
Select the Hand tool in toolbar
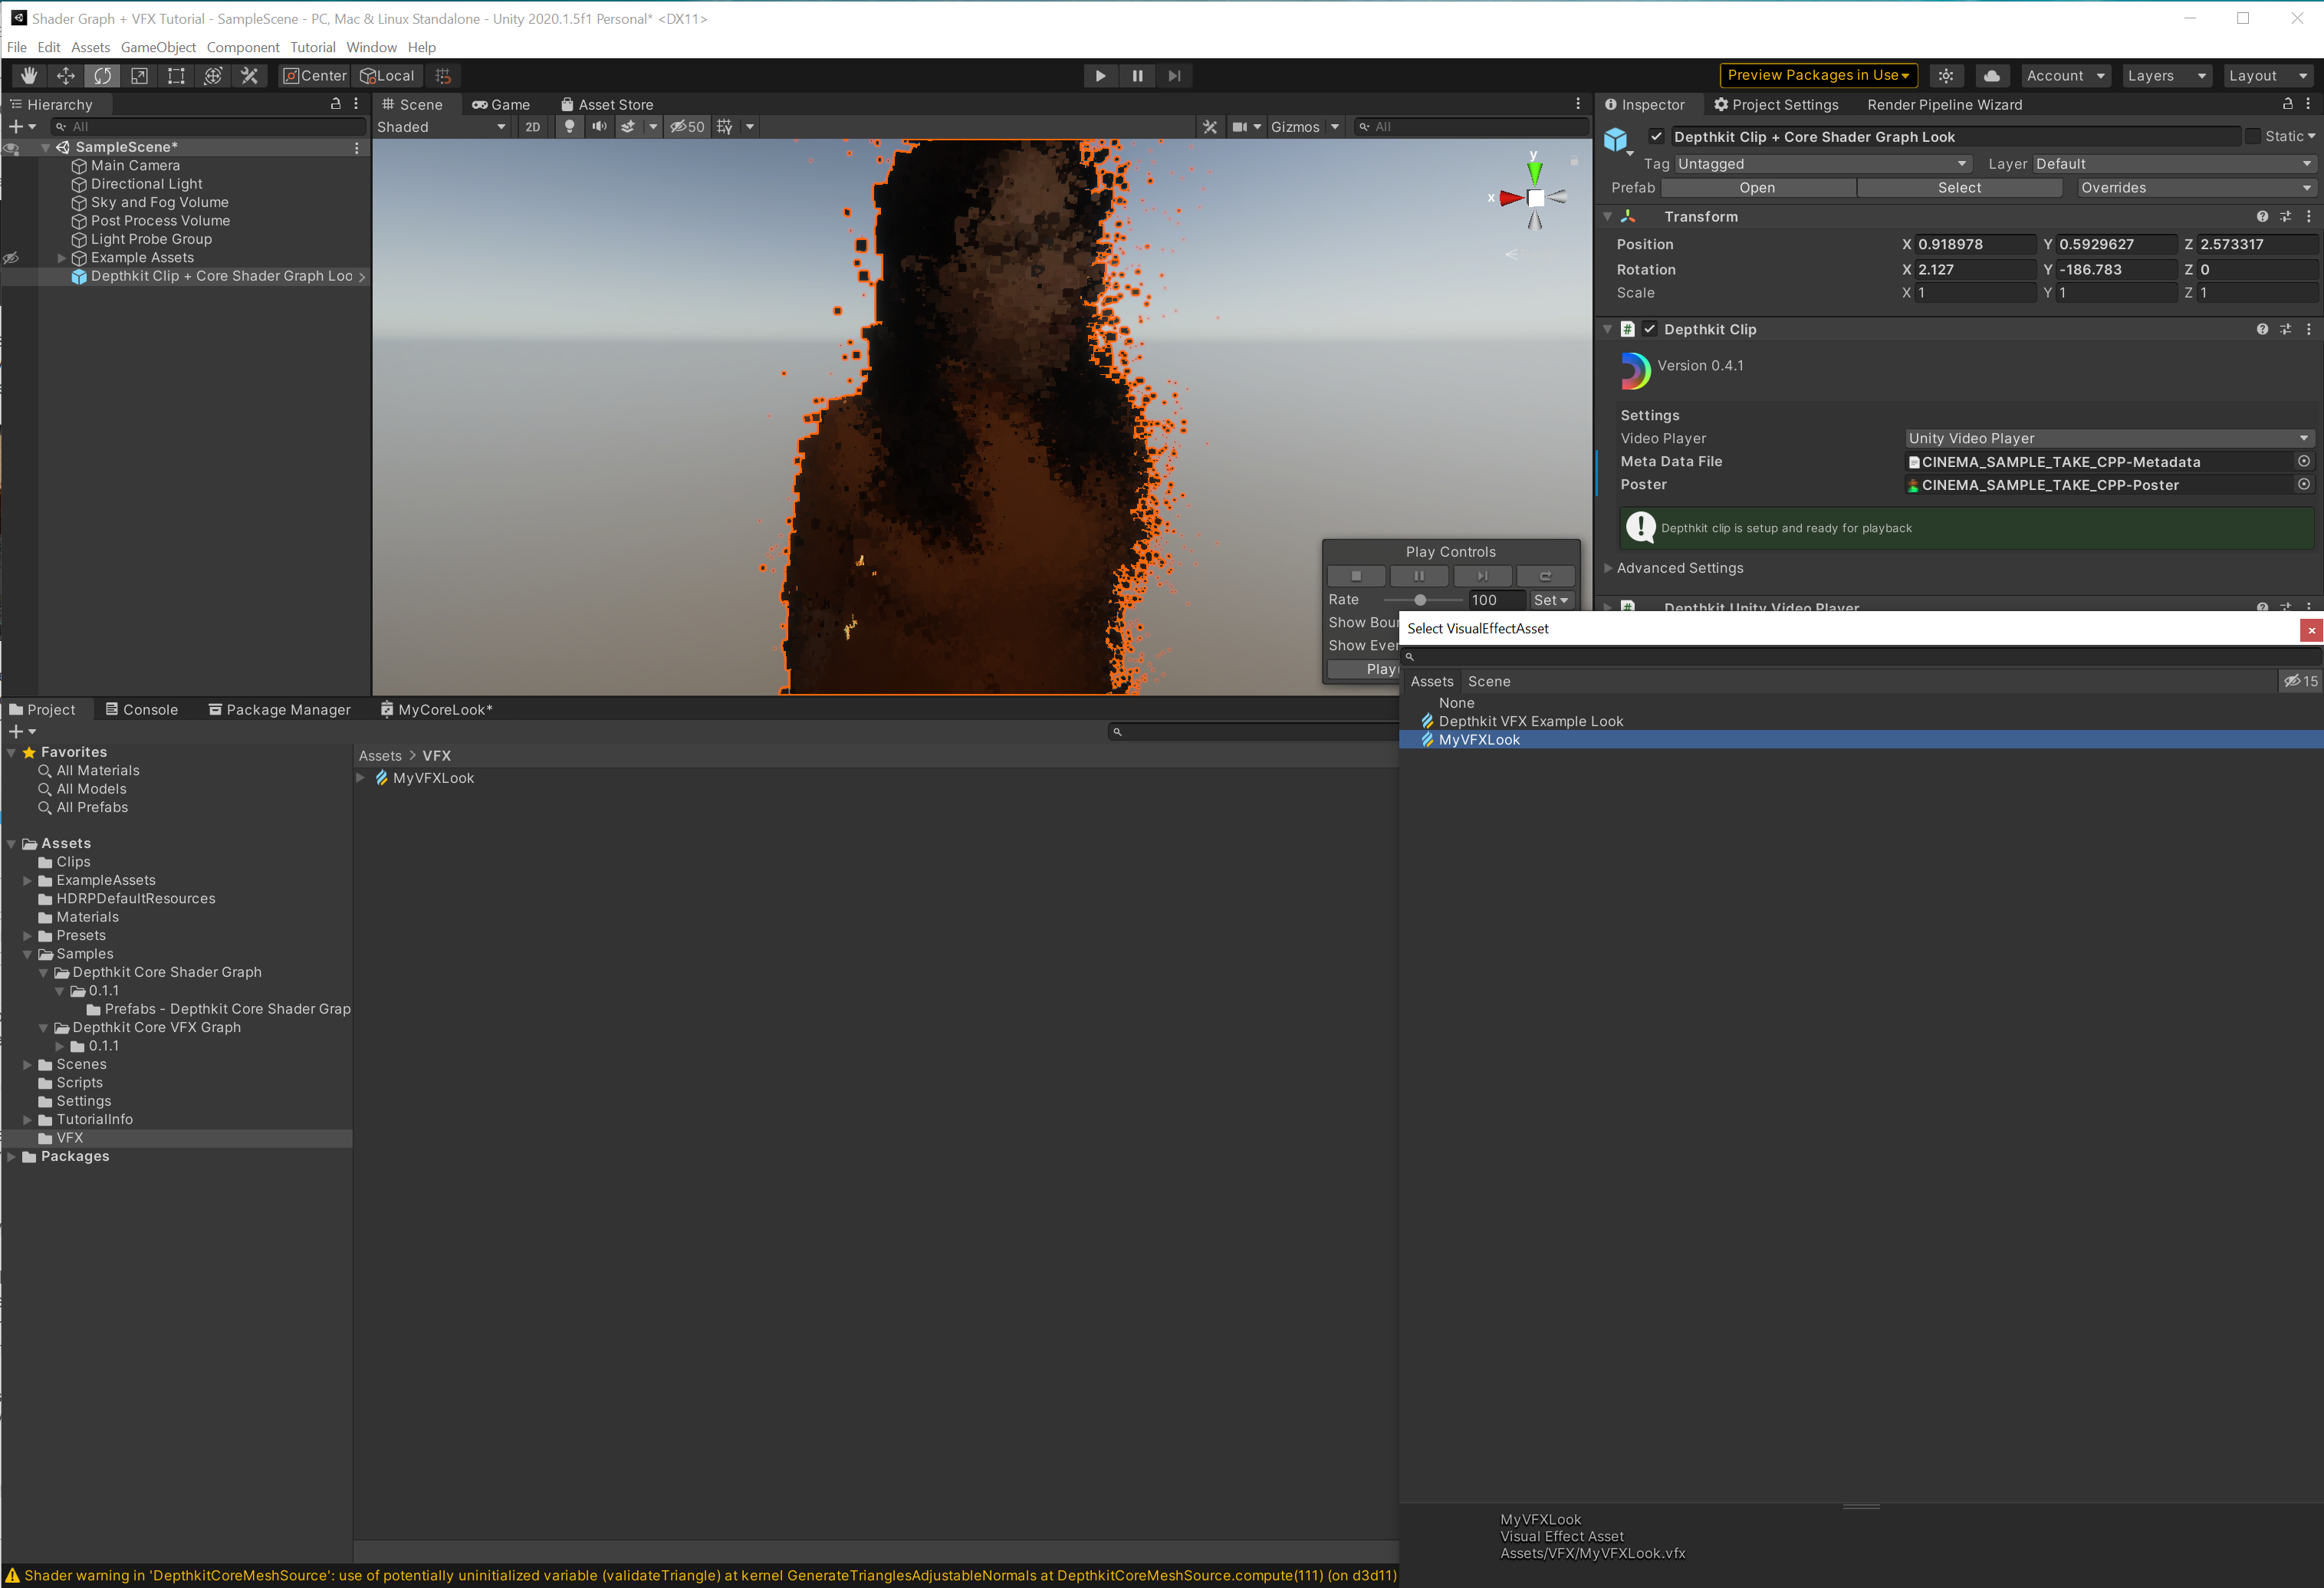click(x=29, y=76)
